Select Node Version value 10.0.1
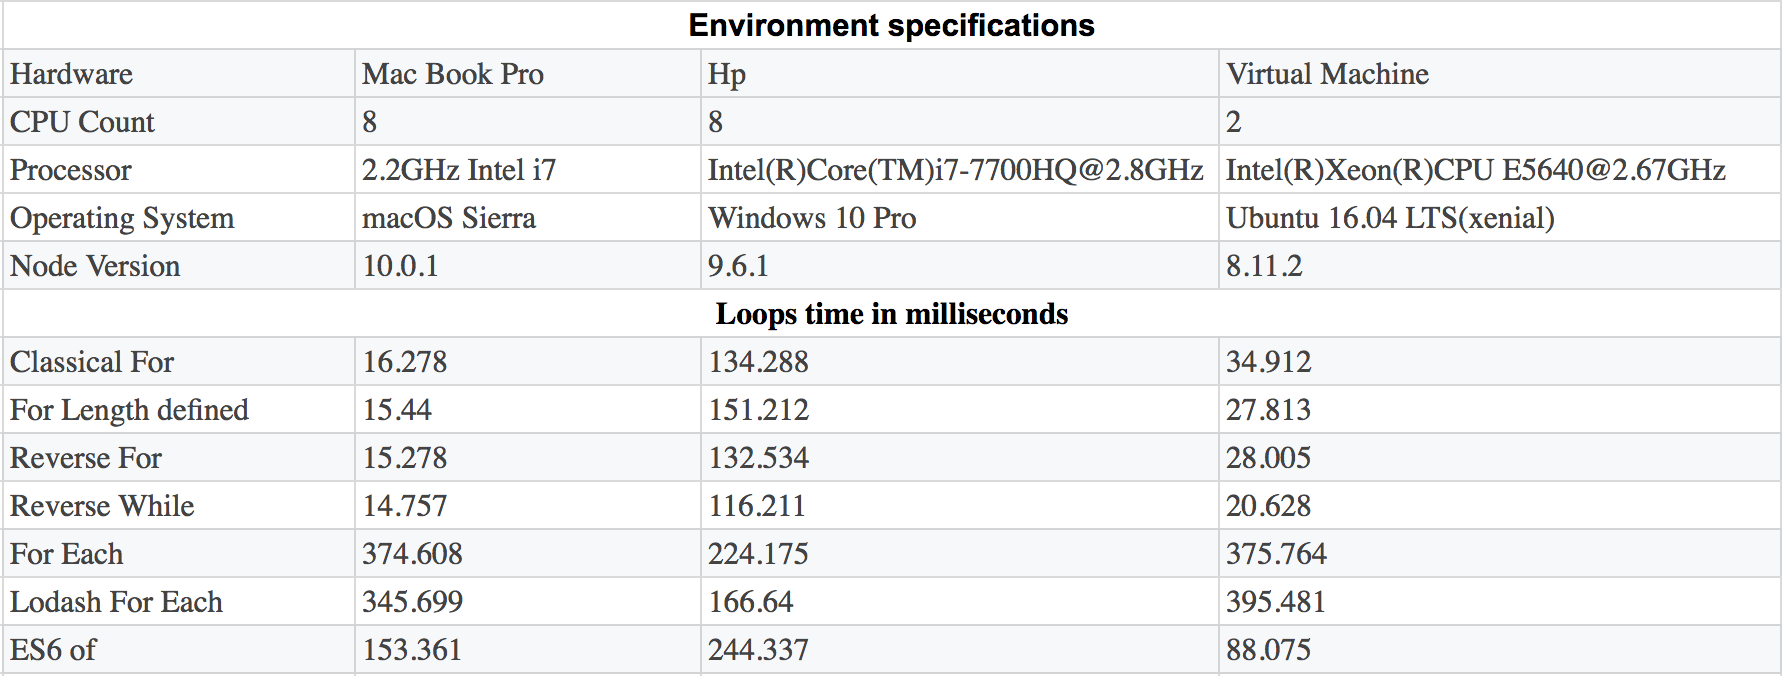The image size is (1782, 676). click(528, 265)
